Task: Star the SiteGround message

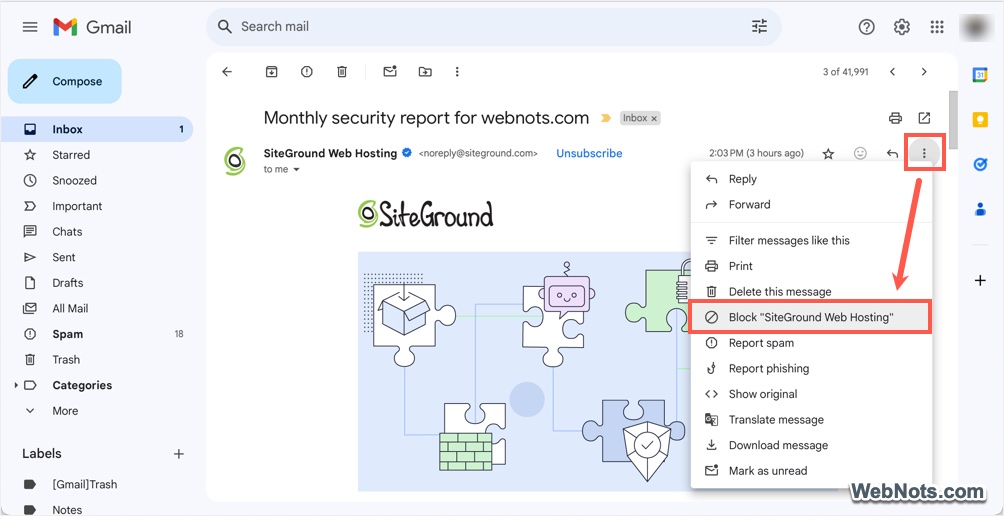Action: coord(828,154)
